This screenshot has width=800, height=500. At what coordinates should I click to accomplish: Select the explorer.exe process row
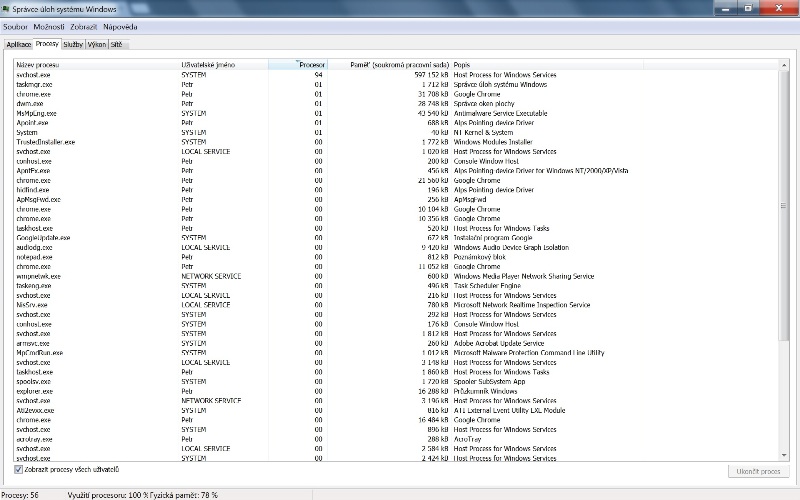click(34, 391)
